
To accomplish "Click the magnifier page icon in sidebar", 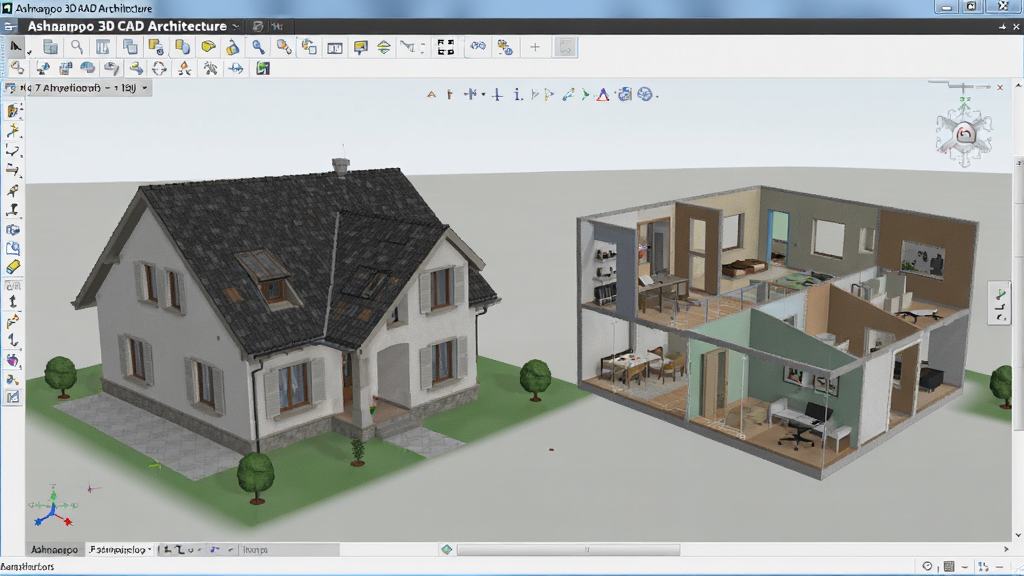I will point(13,249).
